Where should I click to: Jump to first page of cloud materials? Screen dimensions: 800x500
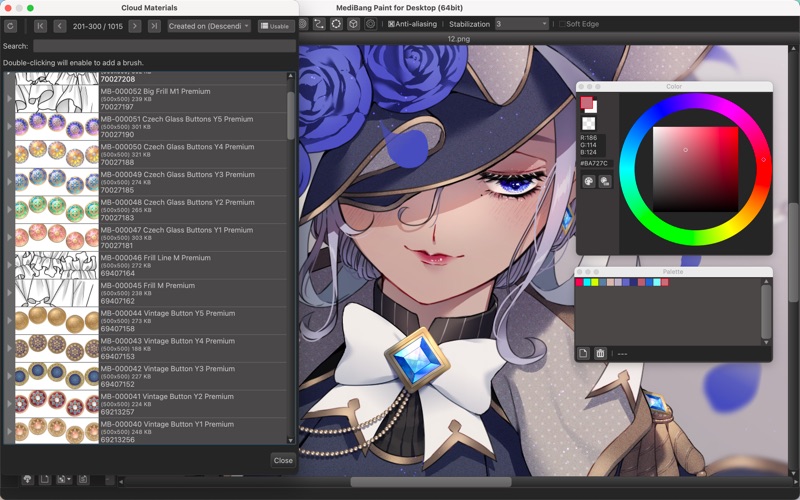click(40, 26)
